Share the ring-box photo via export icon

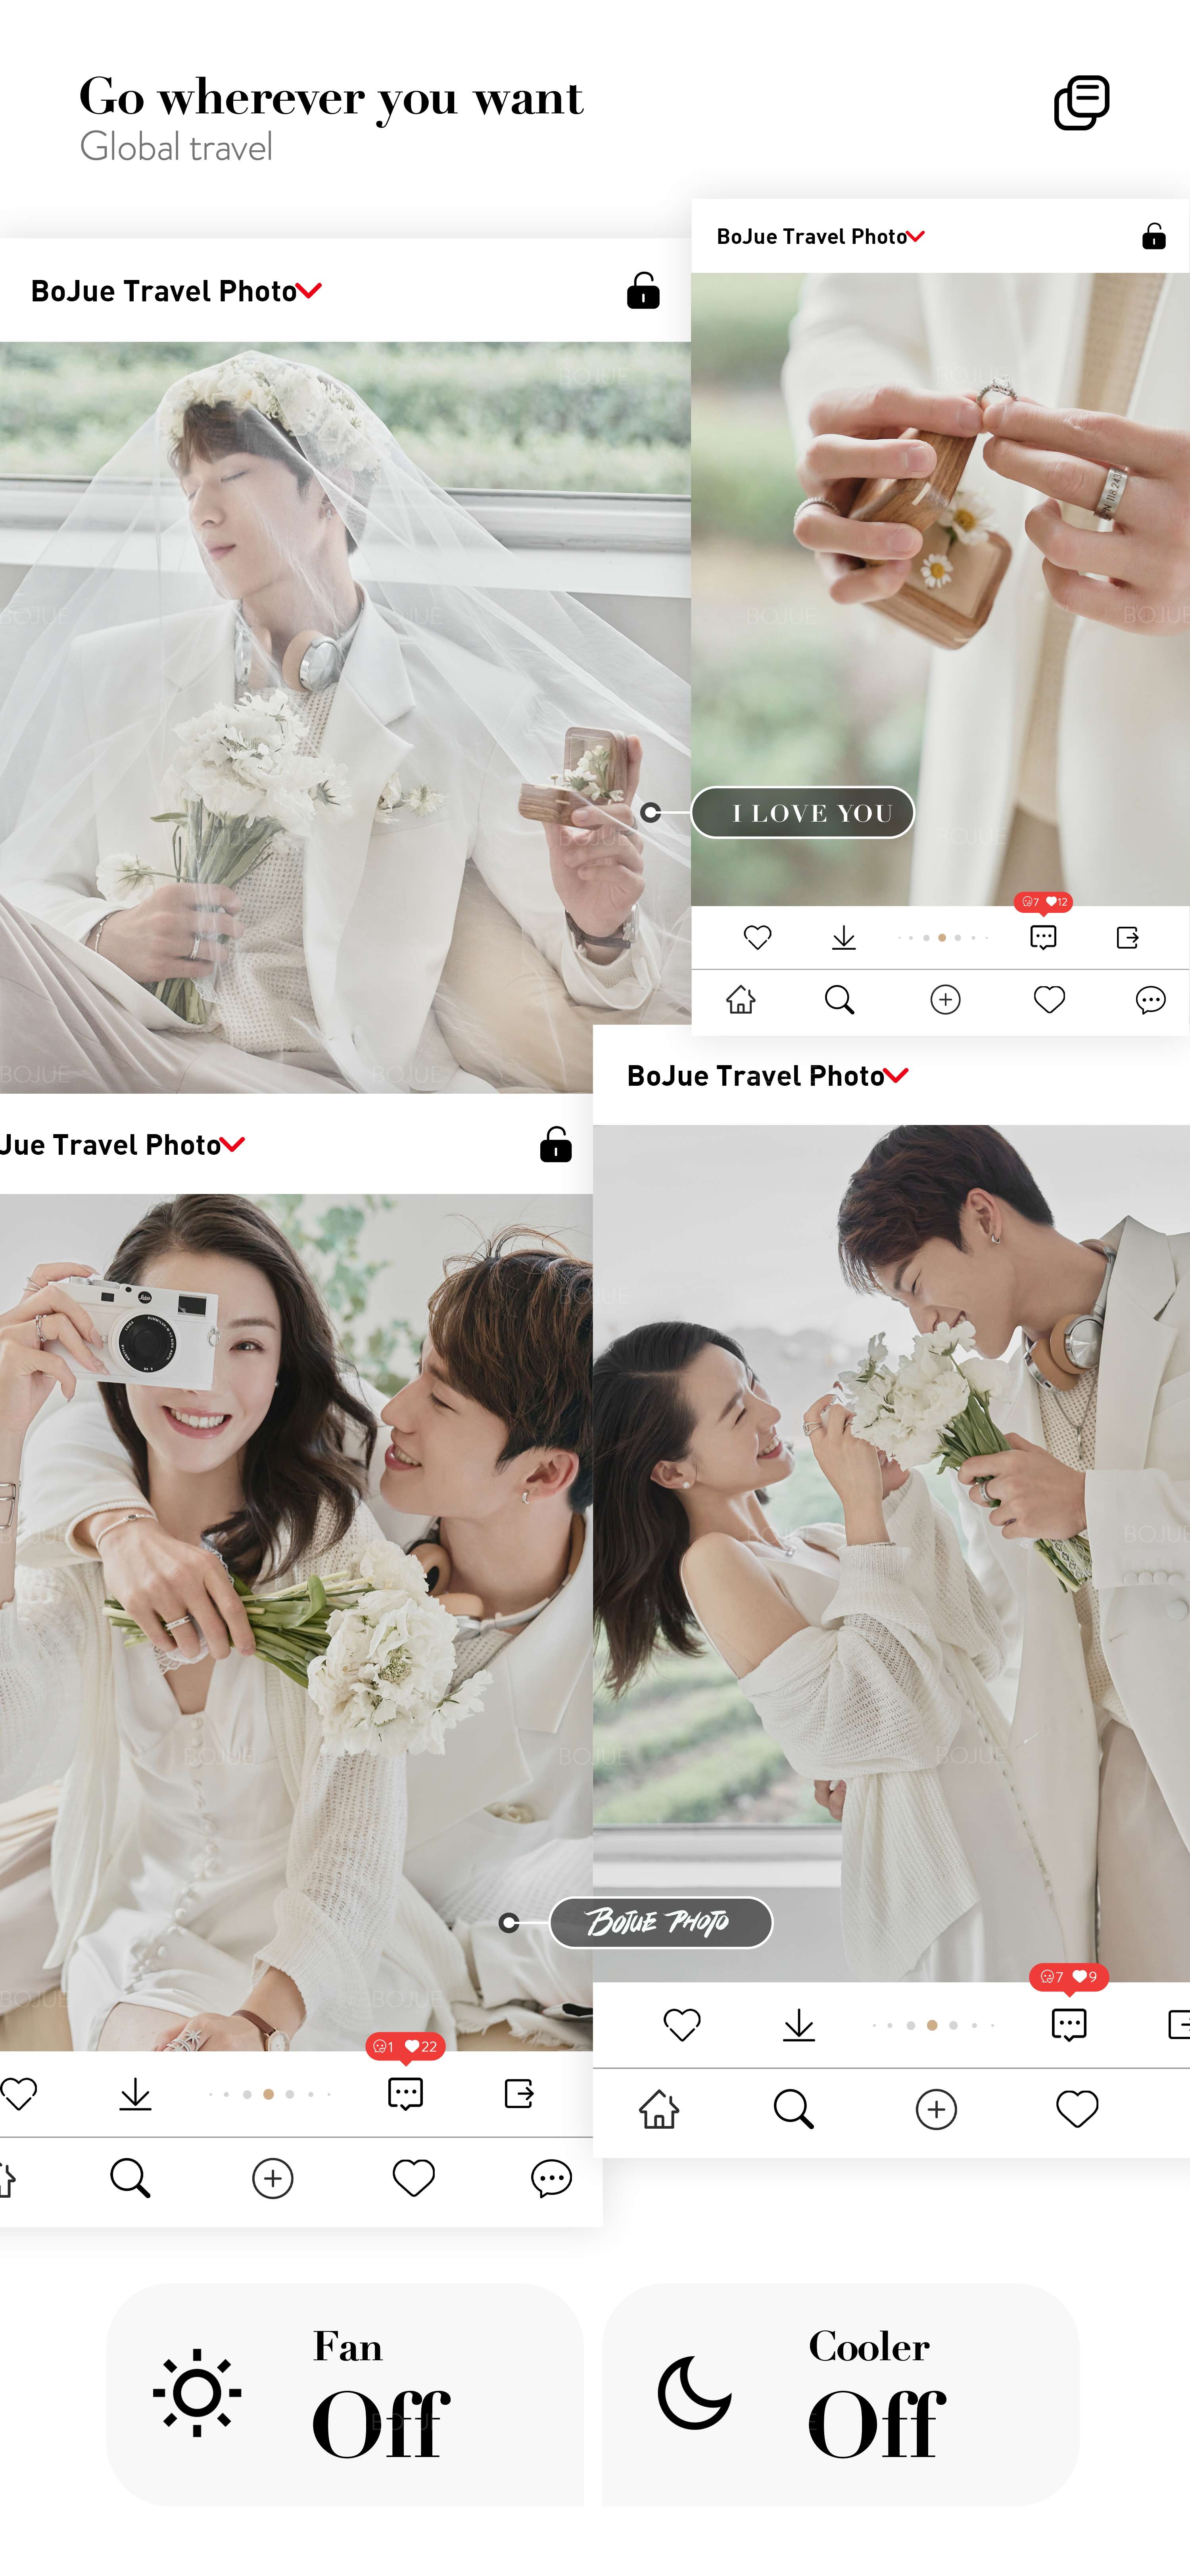coord(1128,937)
